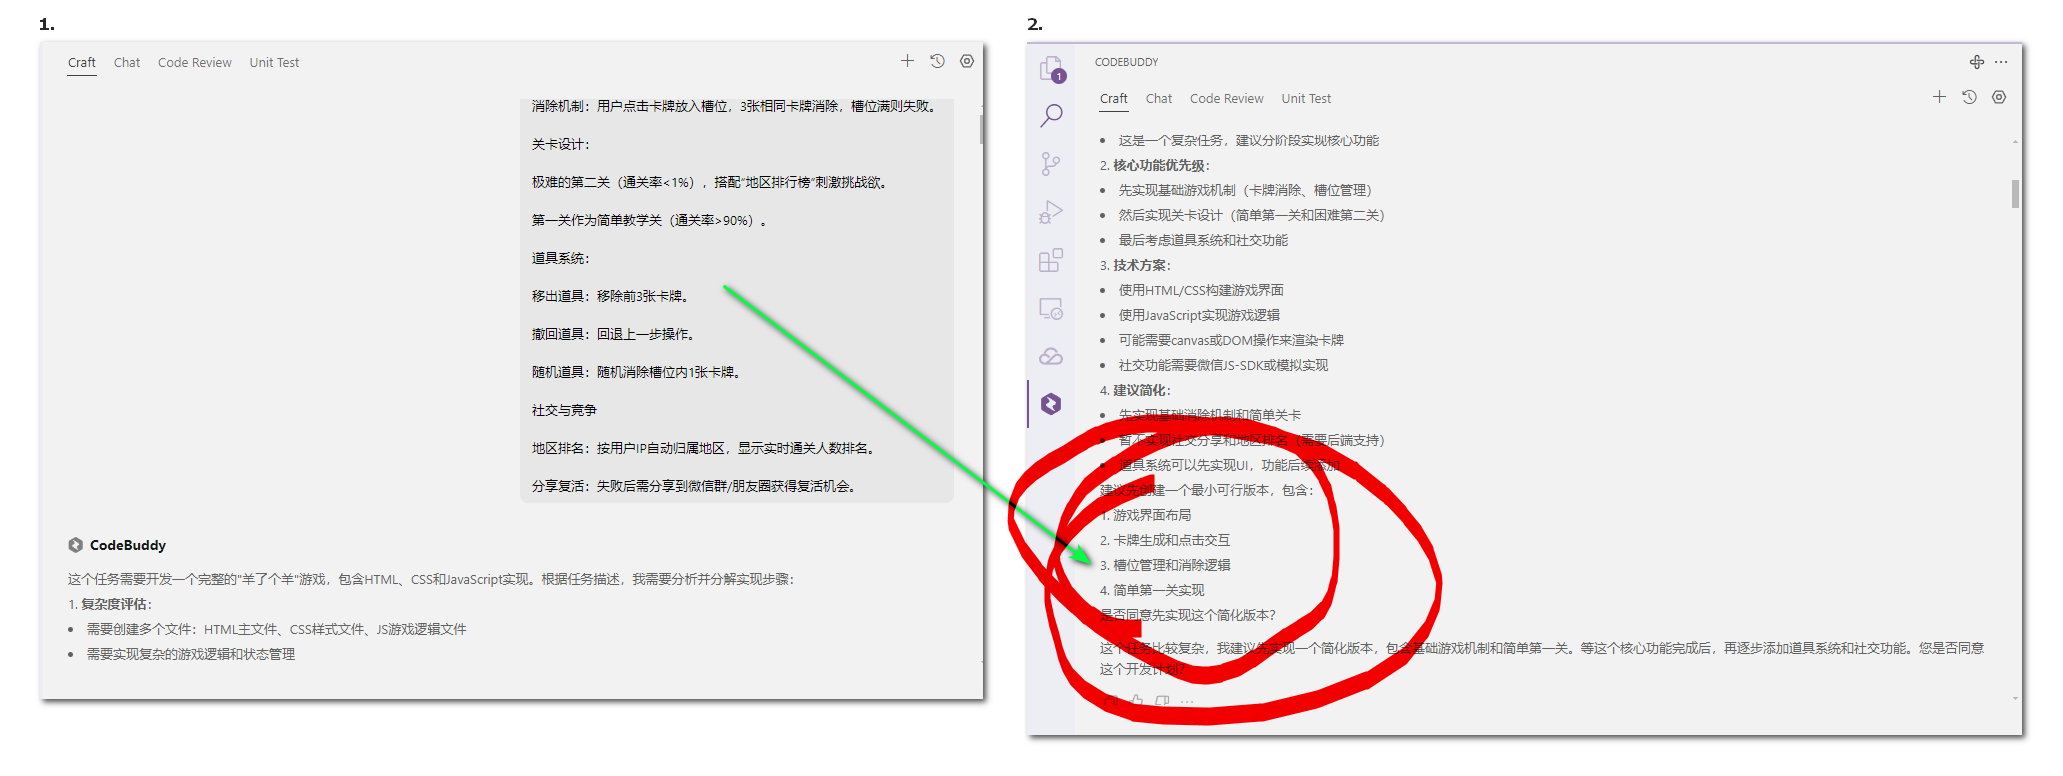The image size is (2063, 776).
Task: Start new chat with plus in panel 2
Action: [x=1939, y=97]
